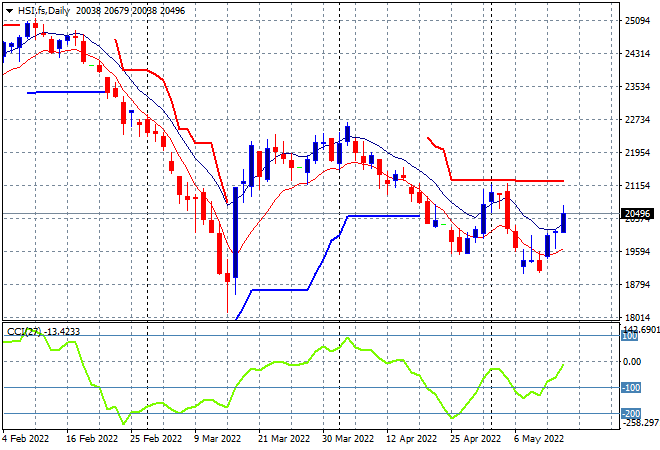Click the current price label 20496
The width and height of the screenshot is (660, 450).
point(635,215)
